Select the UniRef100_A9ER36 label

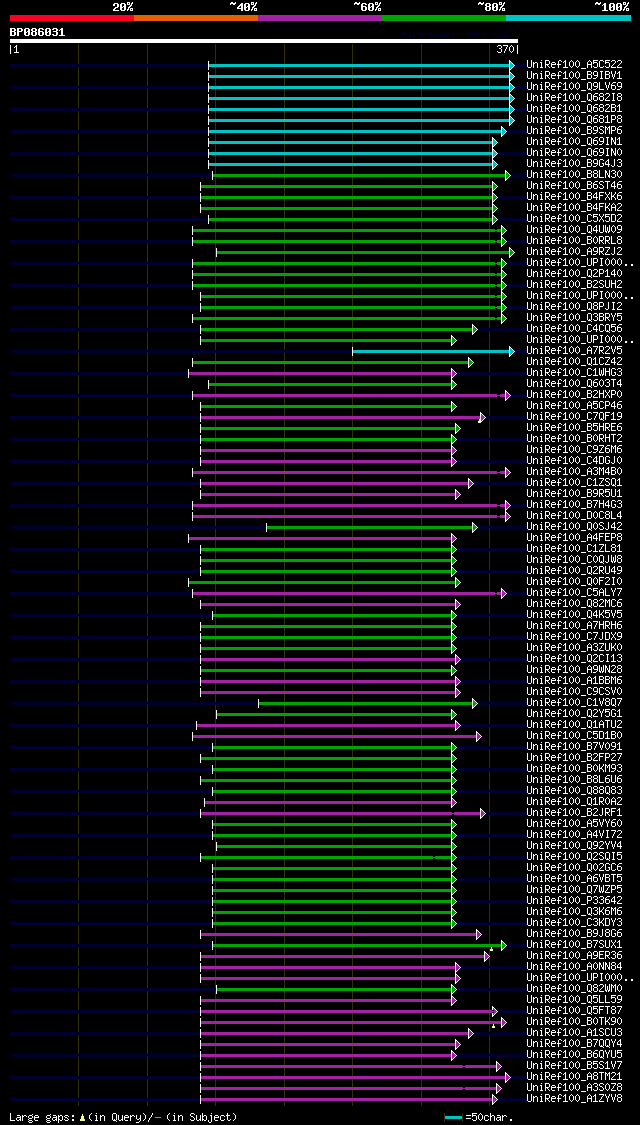click(574, 955)
